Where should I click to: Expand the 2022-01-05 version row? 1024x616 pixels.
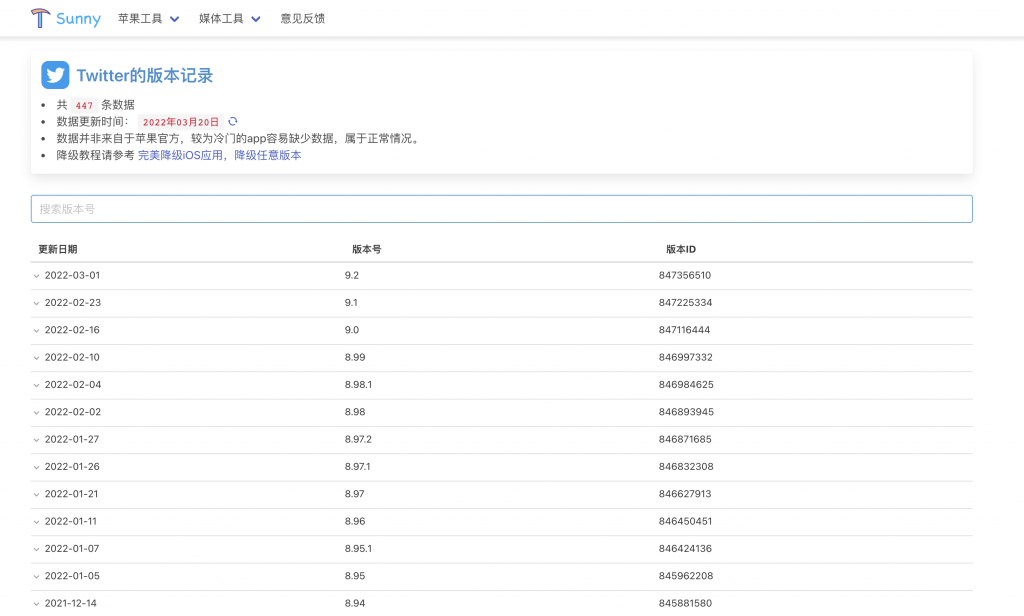(x=37, y=577)
